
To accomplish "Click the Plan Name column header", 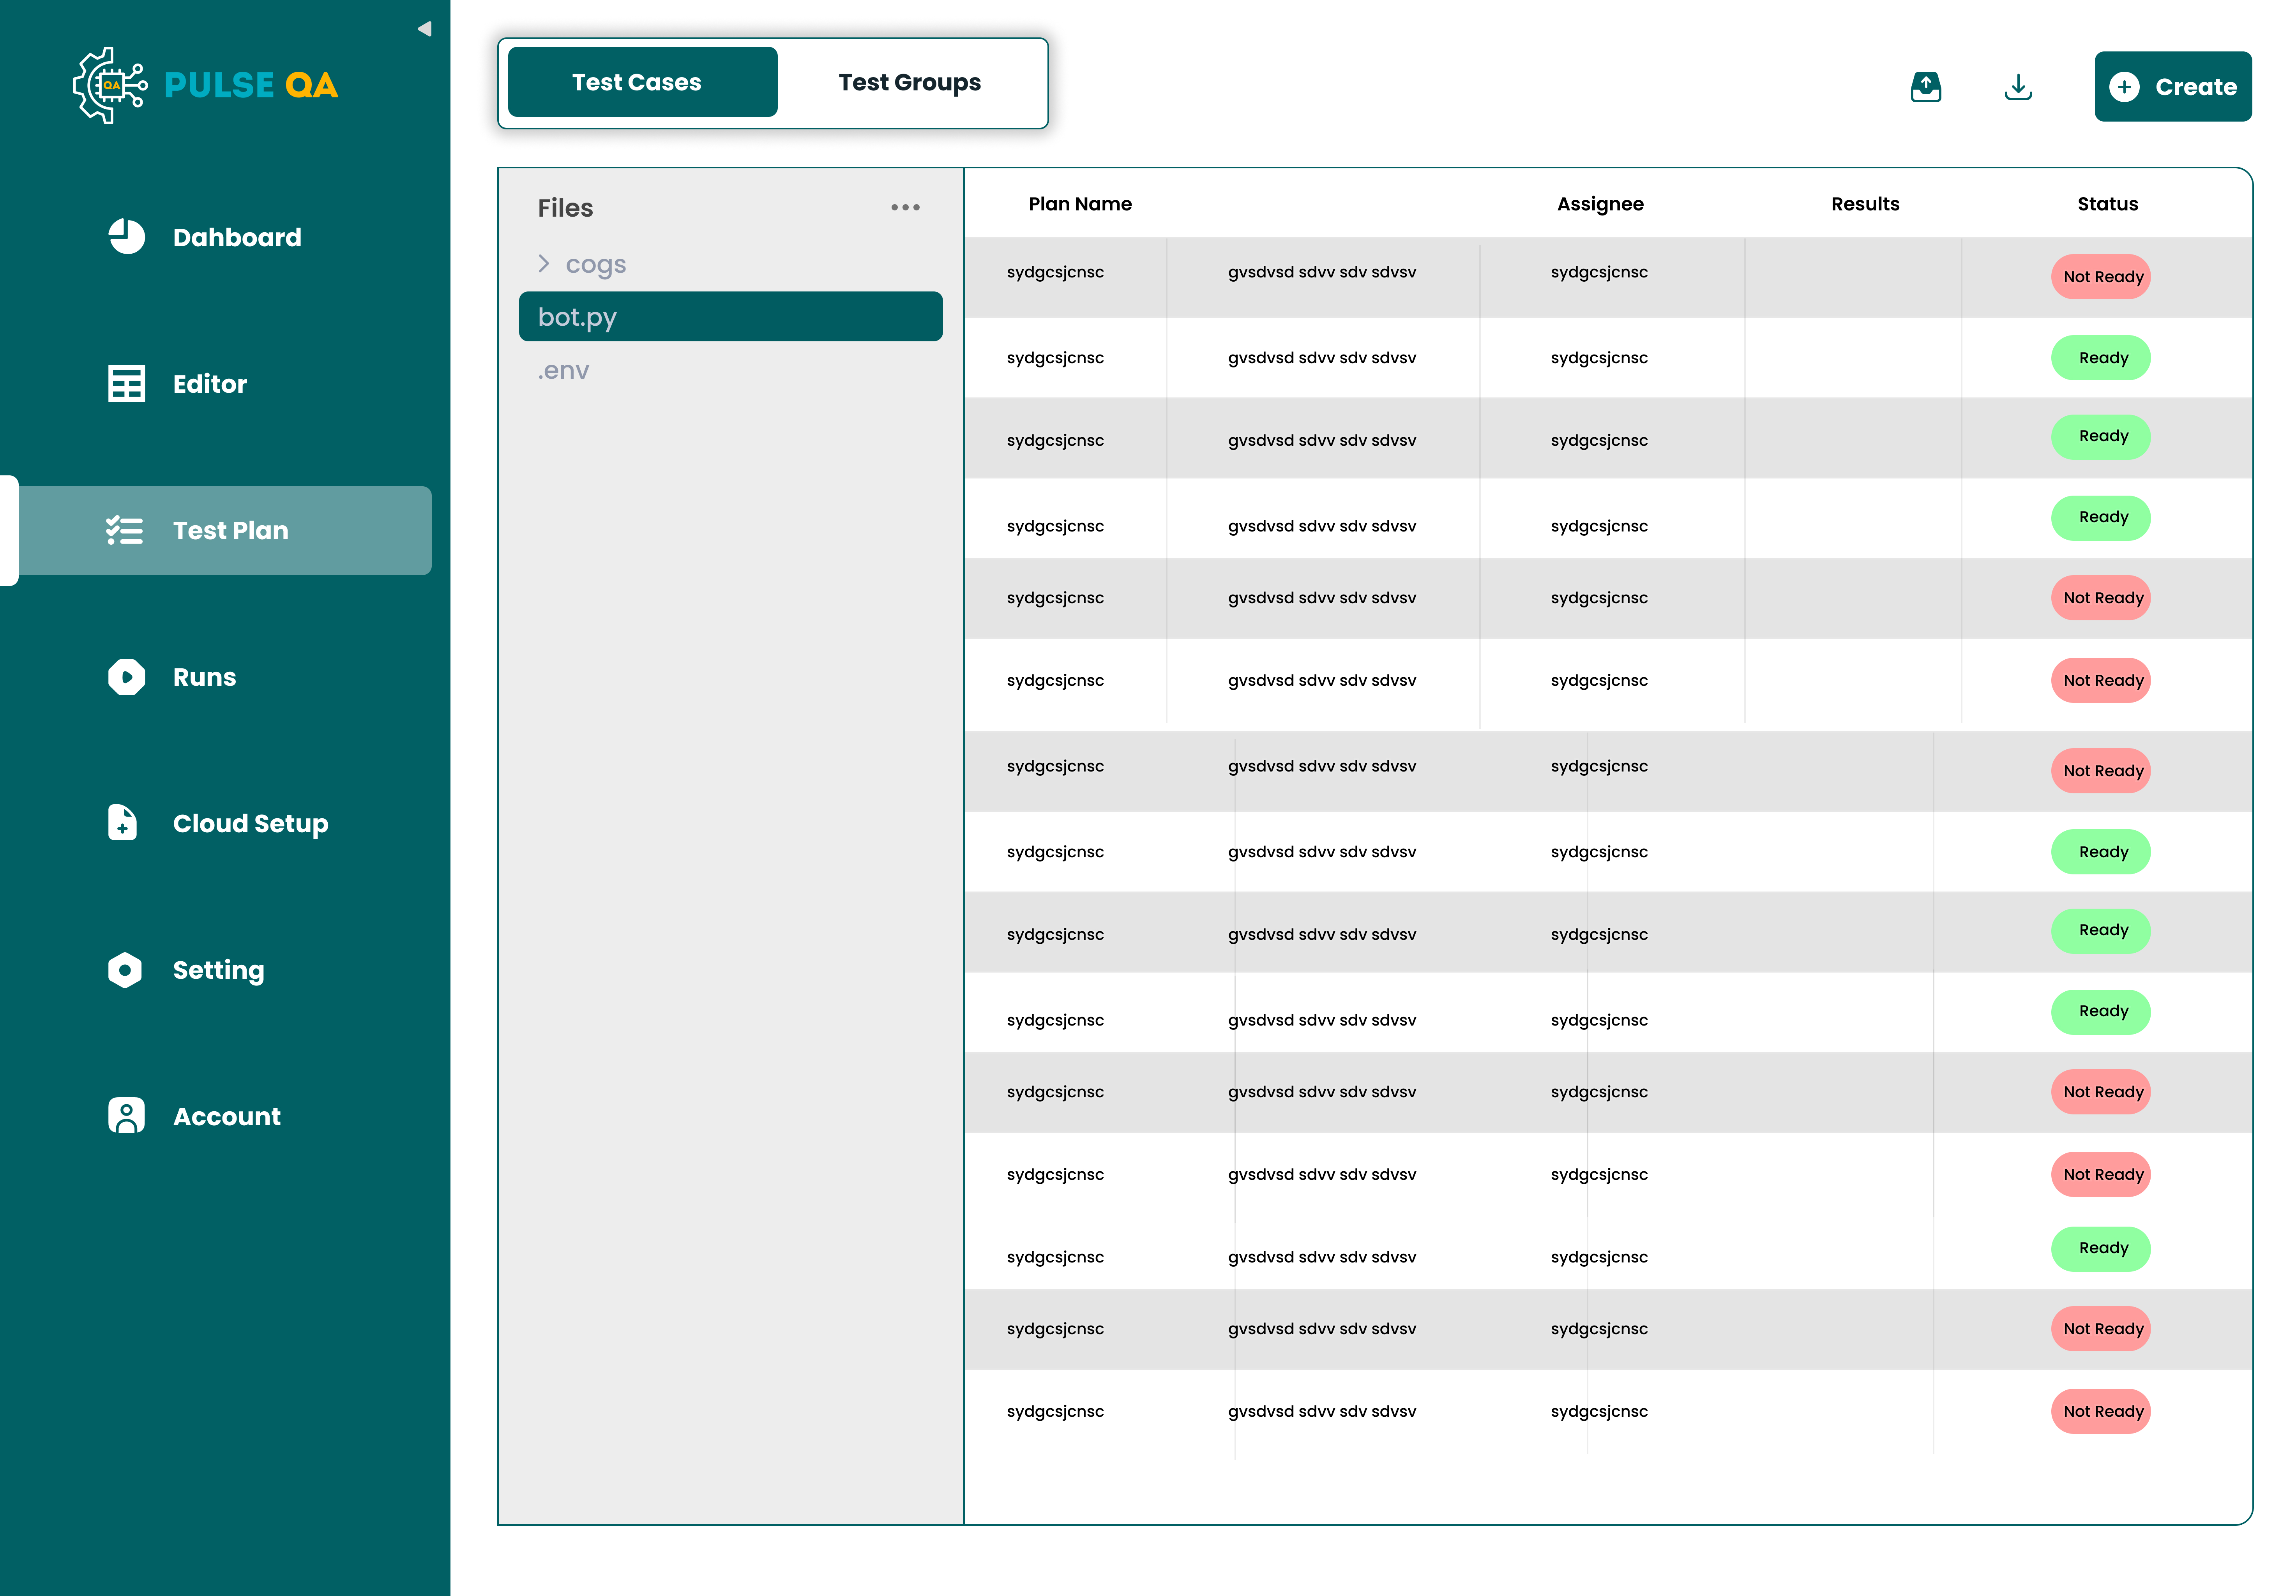I will 1080,204.
